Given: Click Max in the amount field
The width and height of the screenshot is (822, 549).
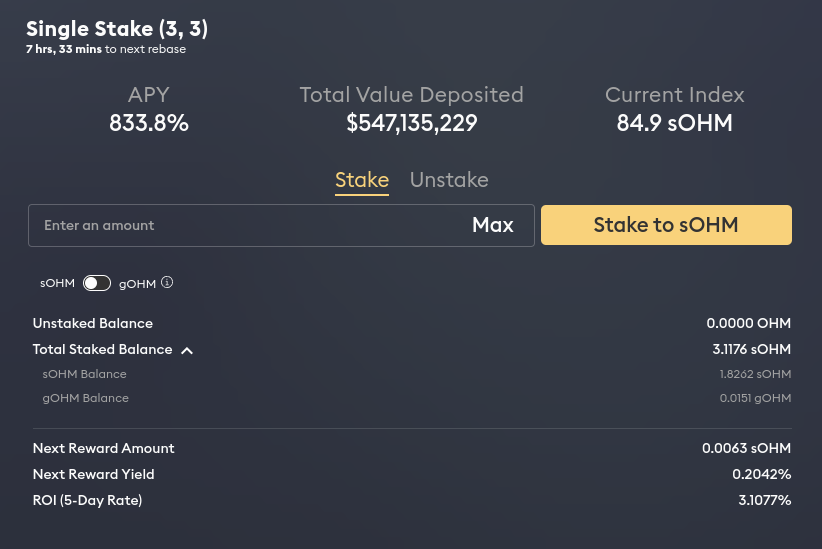Looking at the screenshot, I should click(x=493, y=225).
